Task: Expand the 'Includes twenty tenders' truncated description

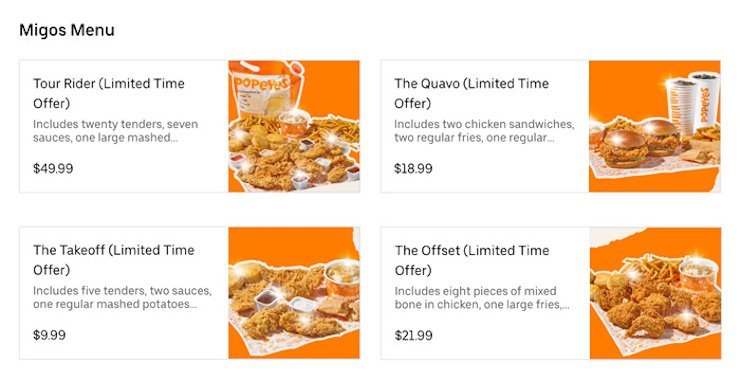Action: [x=116, y=131]
